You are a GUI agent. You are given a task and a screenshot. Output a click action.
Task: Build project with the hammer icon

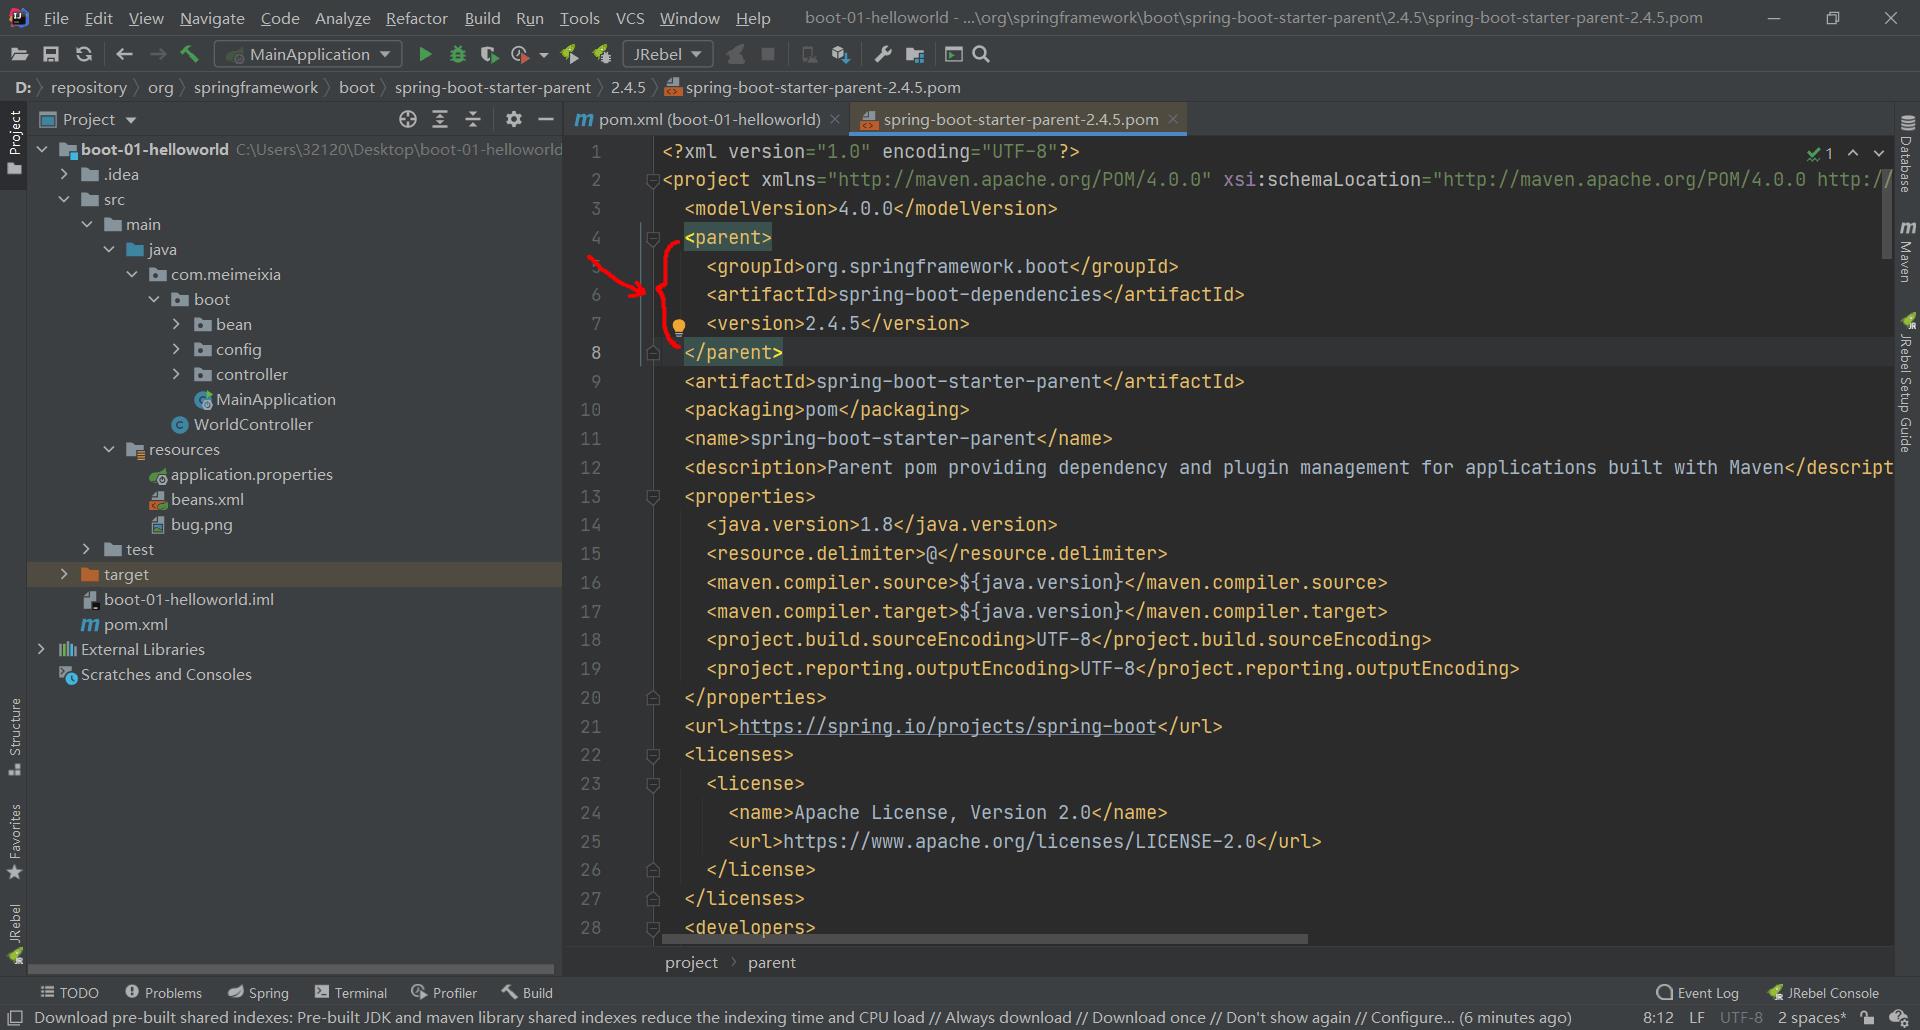pos(190,54)
